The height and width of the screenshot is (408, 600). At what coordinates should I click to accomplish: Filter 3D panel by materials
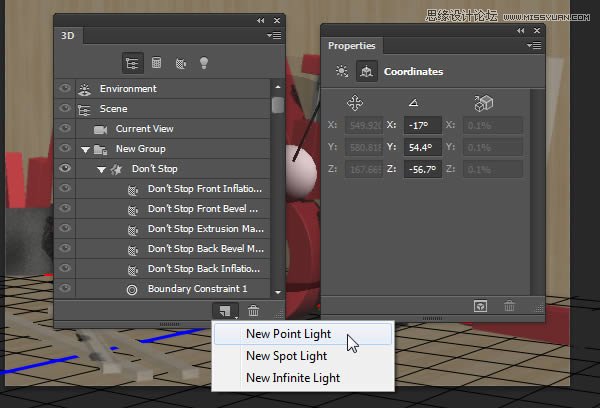[x=181, y=63]
